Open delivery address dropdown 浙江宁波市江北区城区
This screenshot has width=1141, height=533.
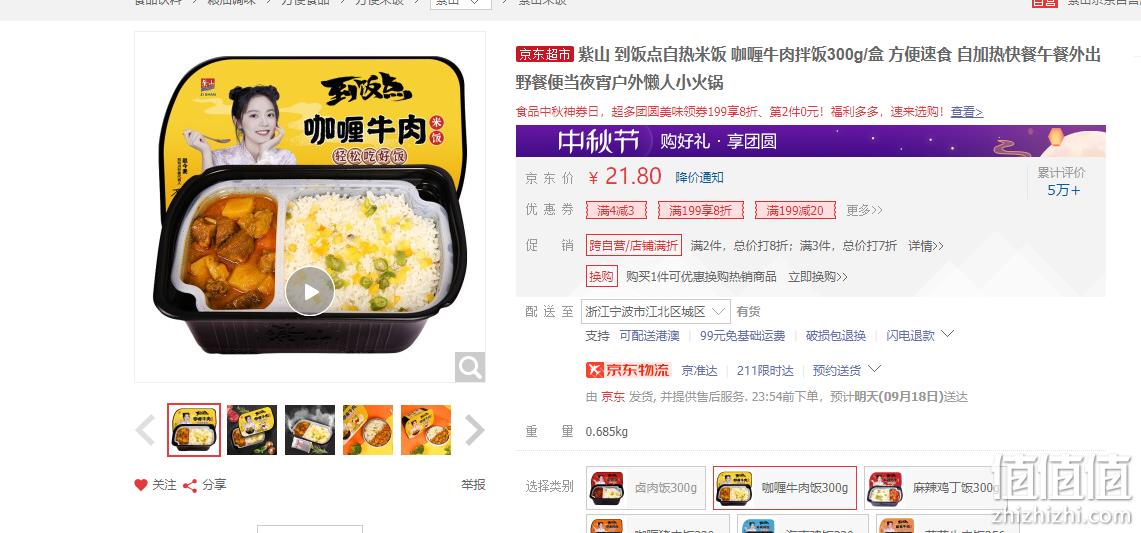[x=656, y=312]
